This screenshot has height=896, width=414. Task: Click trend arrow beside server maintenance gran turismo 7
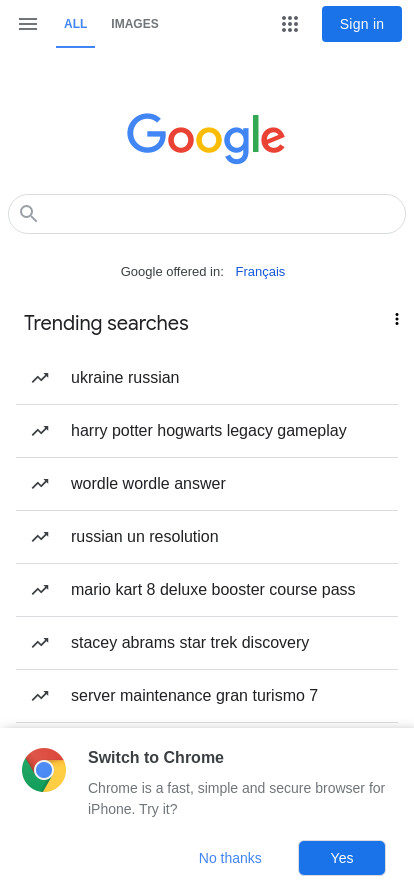(40, 696)
